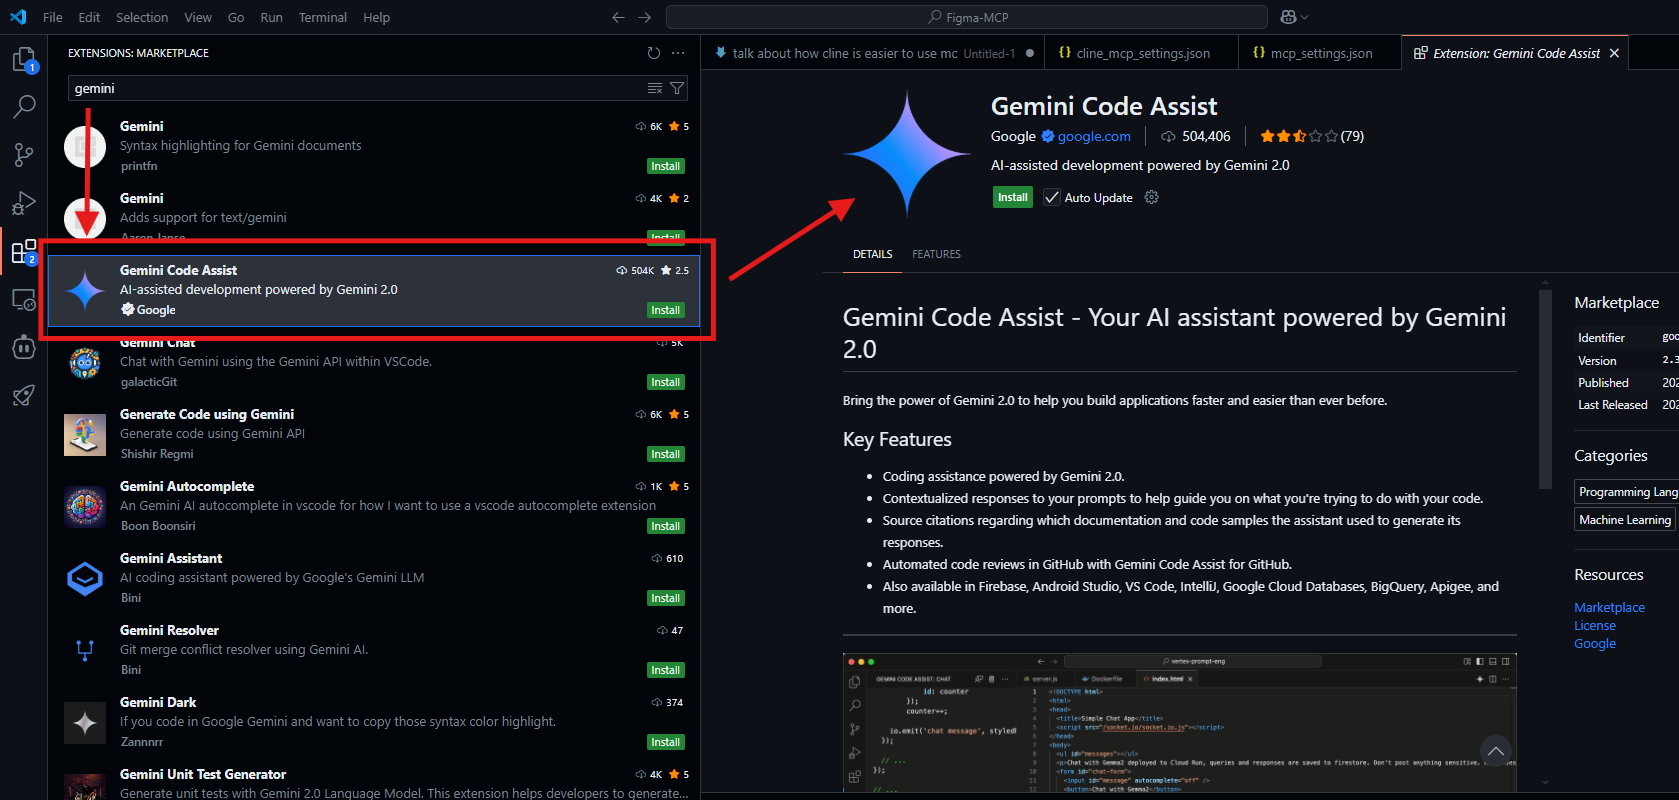Image resolution: width=1679 pixels, height=800 pixels.
Task: Open the Gemini Code Assist screenshot image
Action: 1180,722
